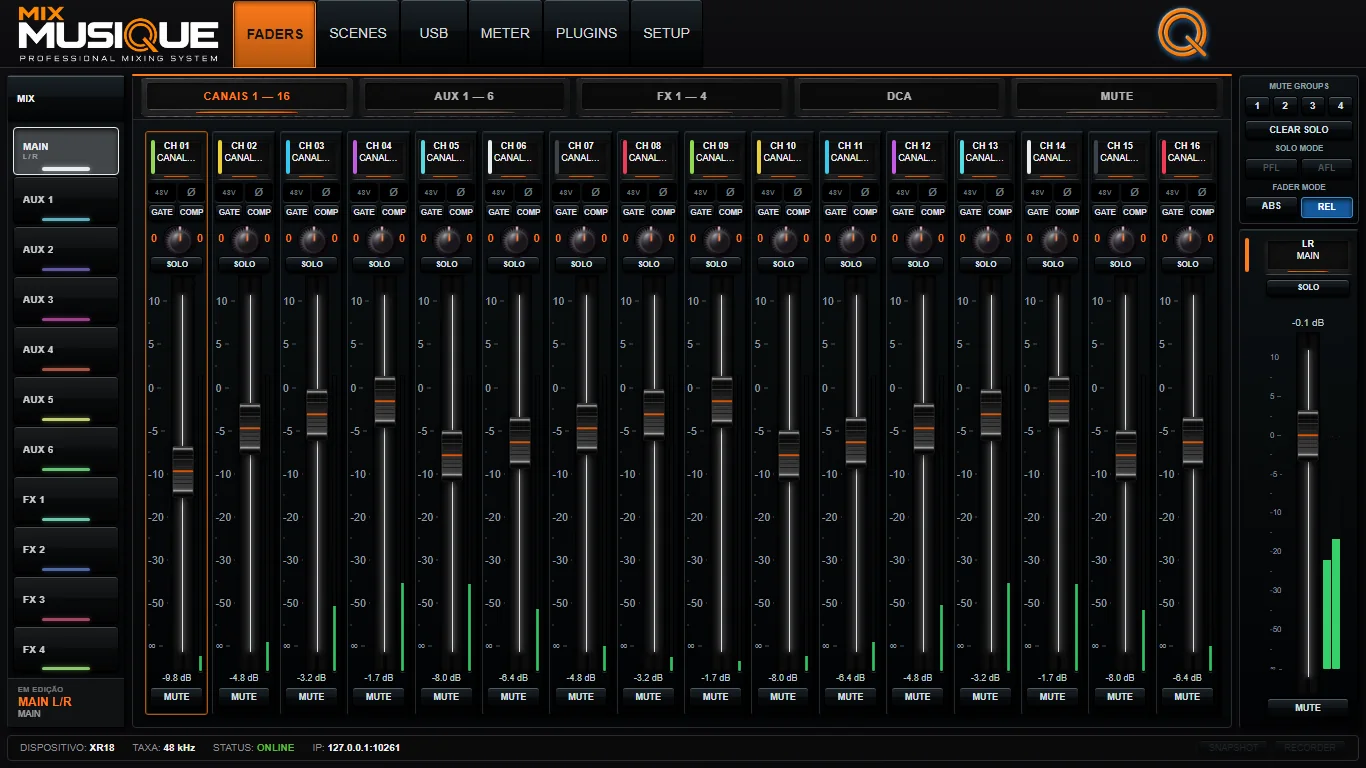The image size is (1366, 768).
Task: Activate mute group 4
Action: point(1340,105)
